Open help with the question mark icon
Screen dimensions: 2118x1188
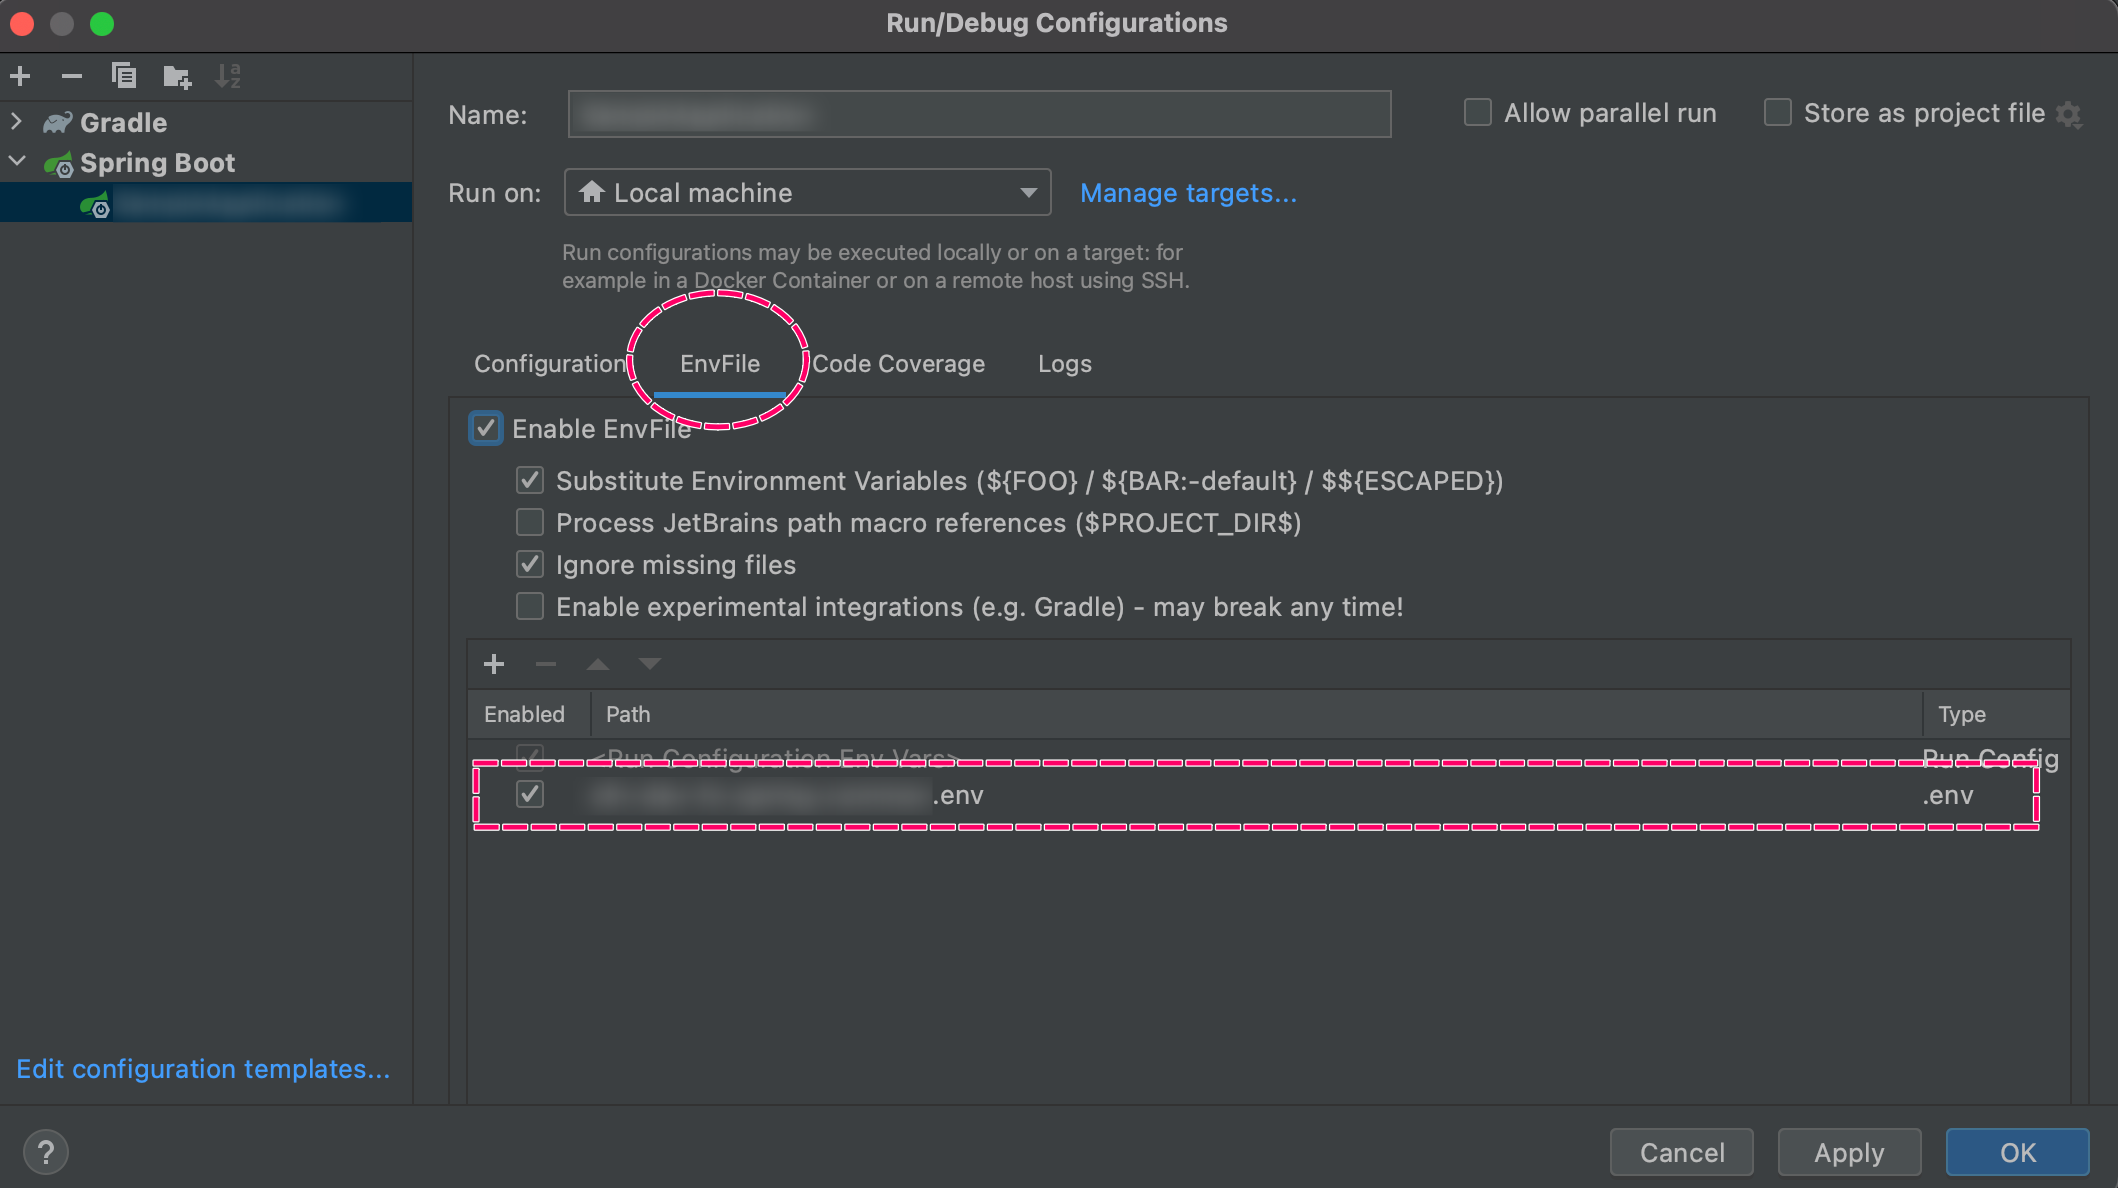46,1152
